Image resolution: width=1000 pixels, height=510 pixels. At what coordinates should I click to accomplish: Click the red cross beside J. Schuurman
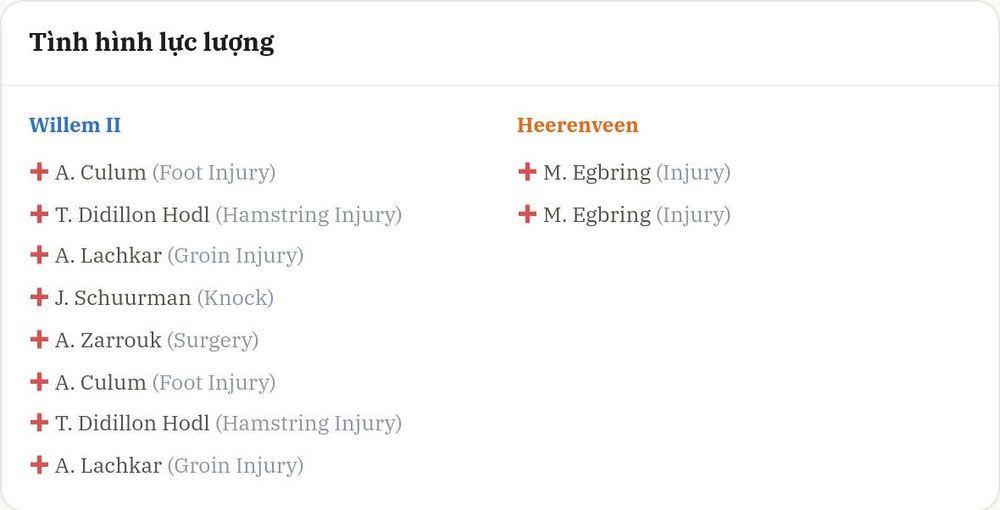tap(39, 297)
